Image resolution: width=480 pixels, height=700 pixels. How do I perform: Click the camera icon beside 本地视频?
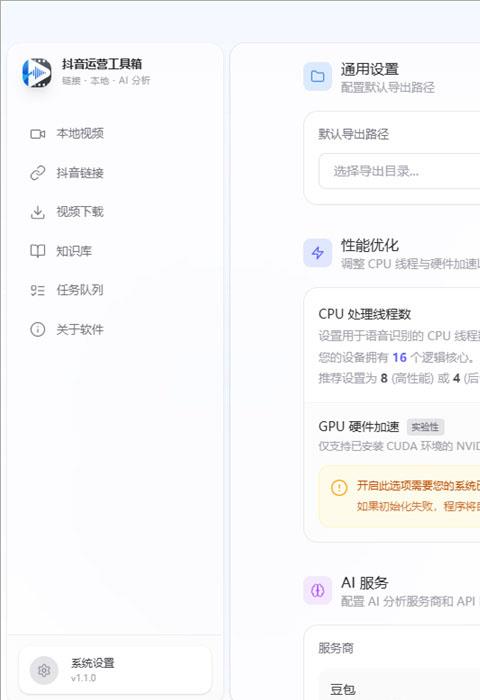pos(38,134)
